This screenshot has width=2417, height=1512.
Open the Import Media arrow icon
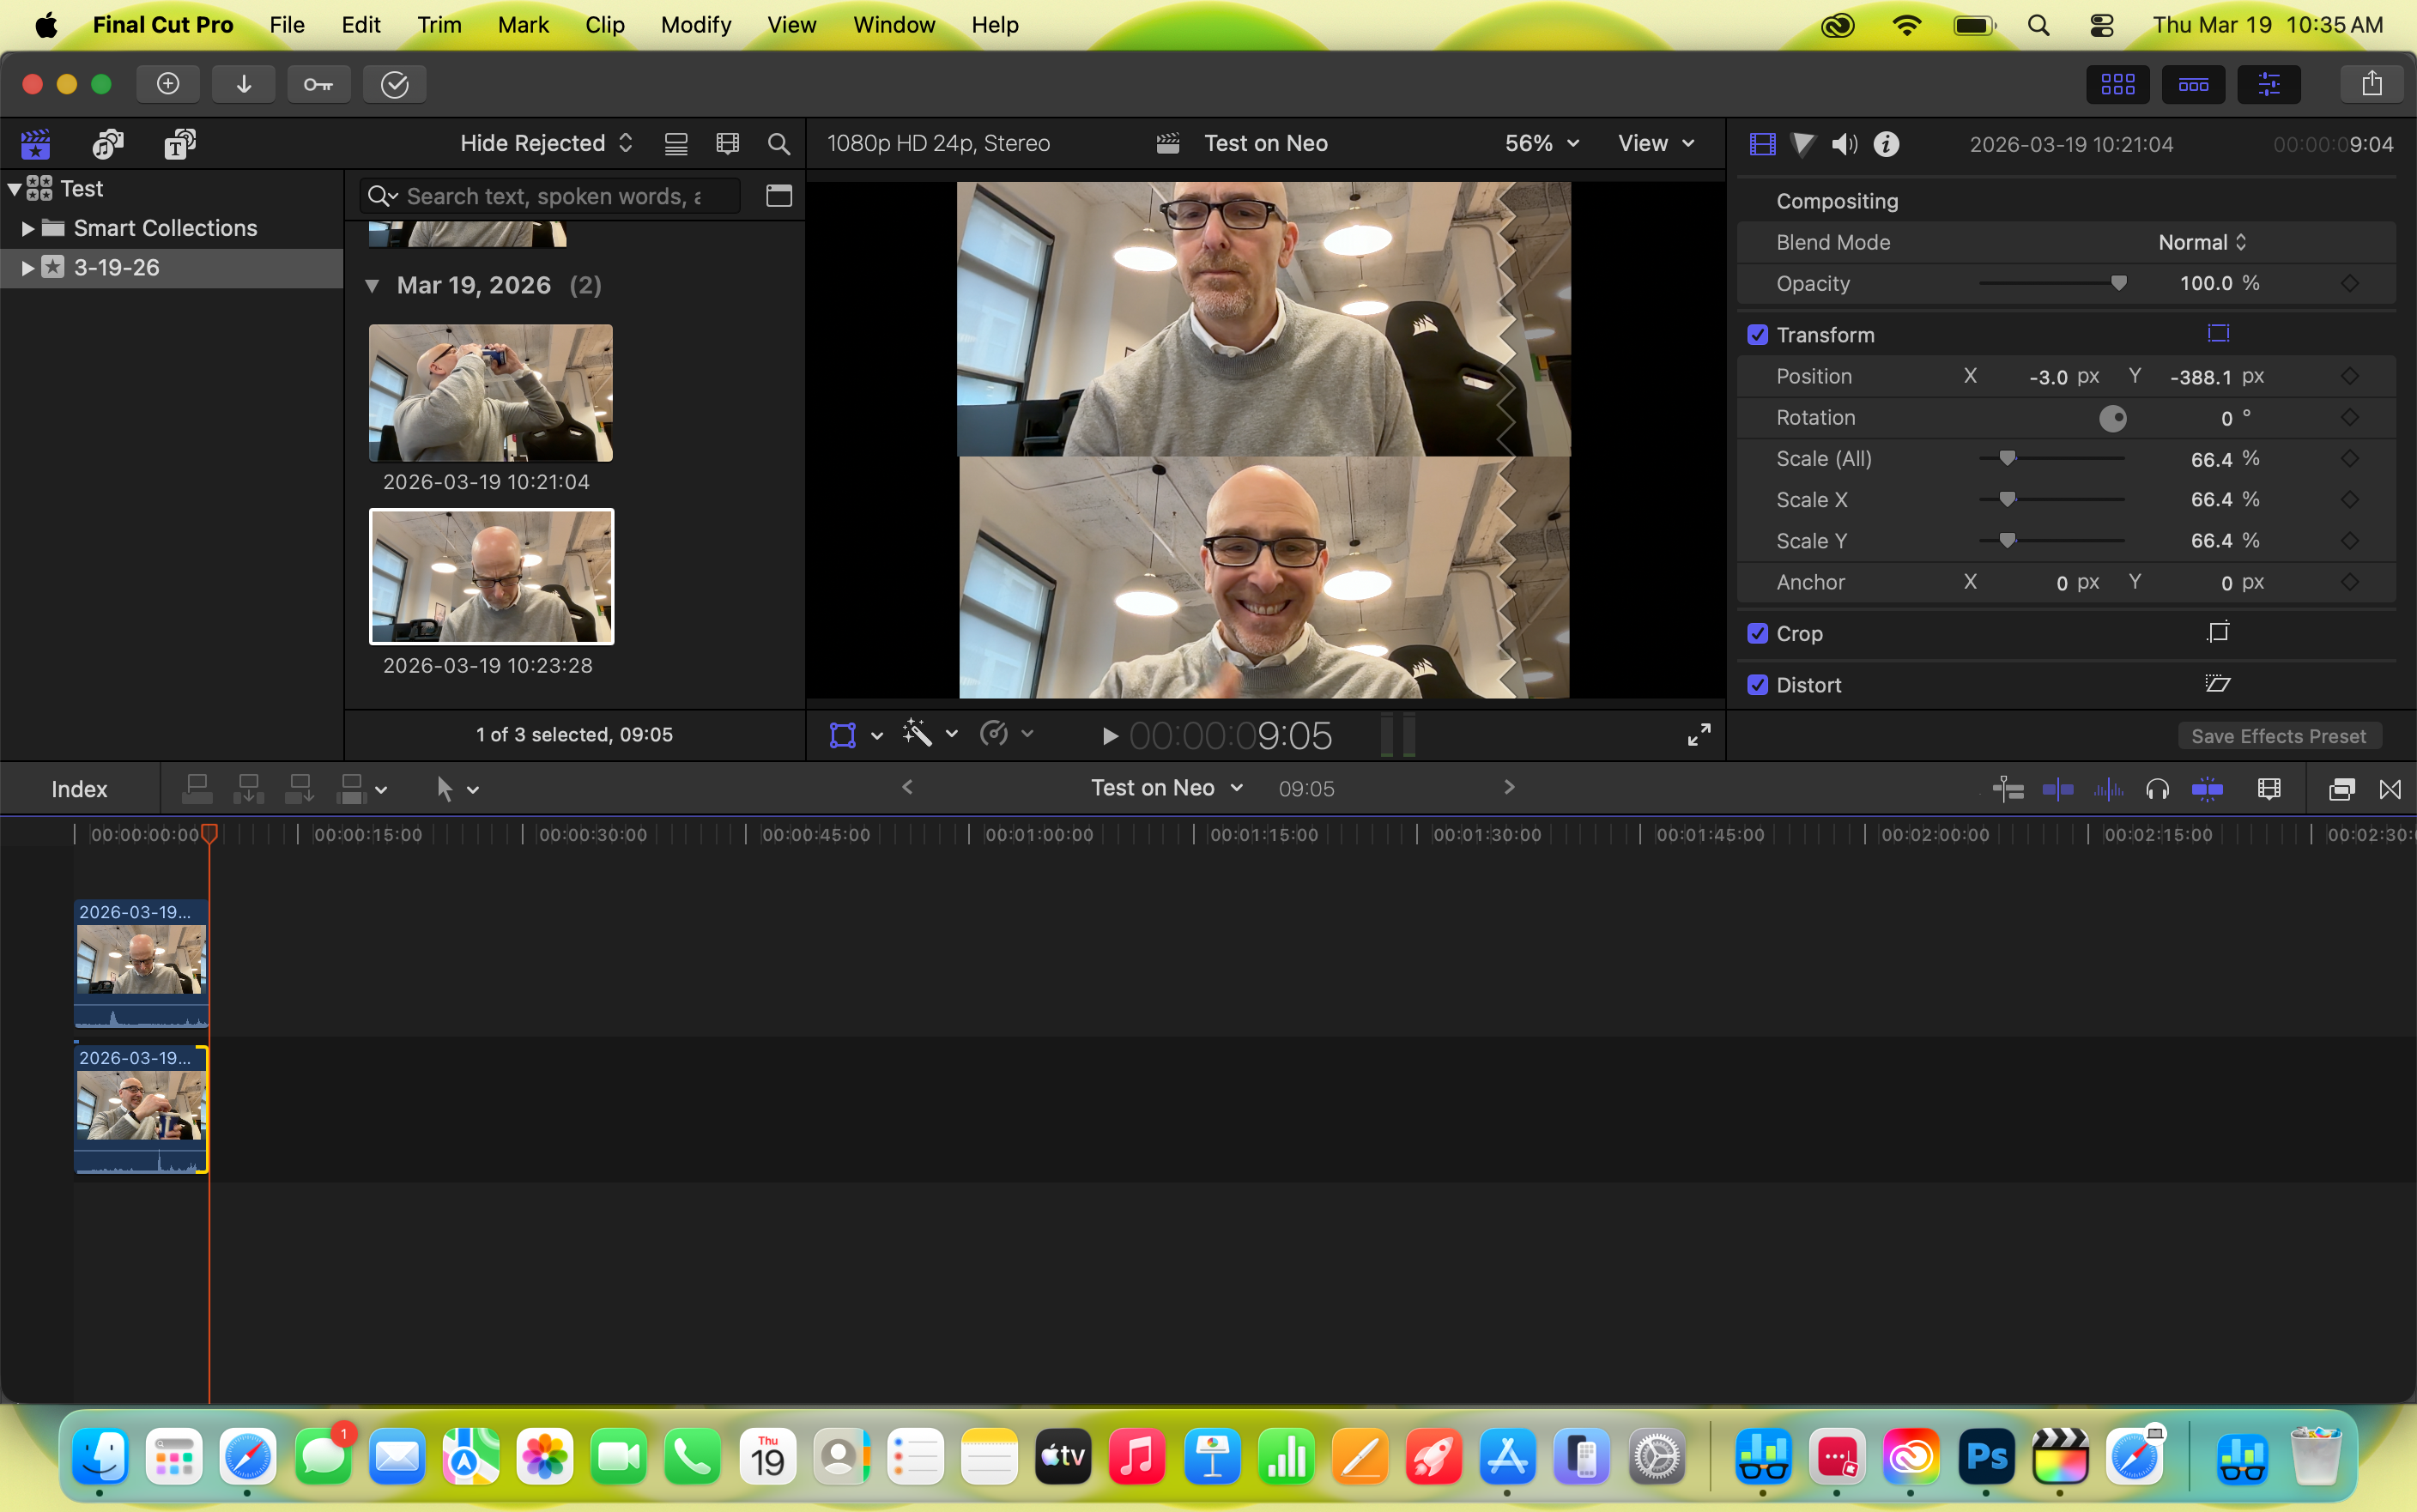pyautogui.click(x=243, y=84)
